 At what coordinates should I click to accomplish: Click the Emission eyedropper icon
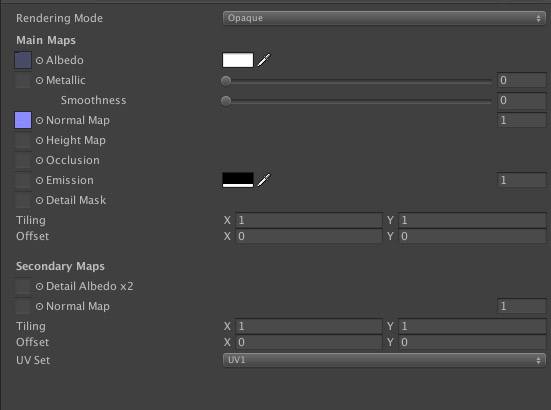click(x=264, y=180)
